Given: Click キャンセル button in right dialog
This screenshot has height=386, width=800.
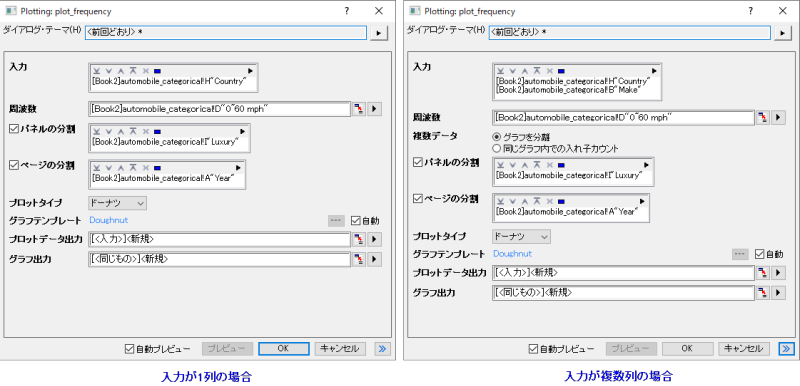Looking at the screenshot, I should 744,349.
